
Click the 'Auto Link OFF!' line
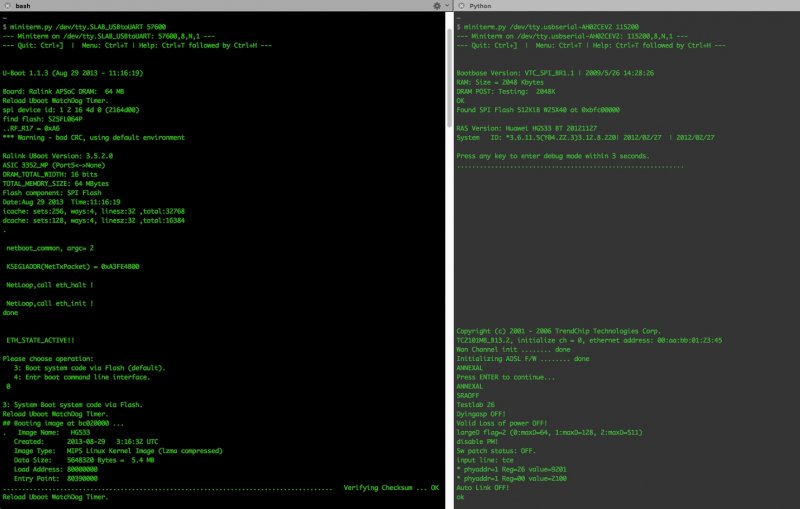pos(483,488)
